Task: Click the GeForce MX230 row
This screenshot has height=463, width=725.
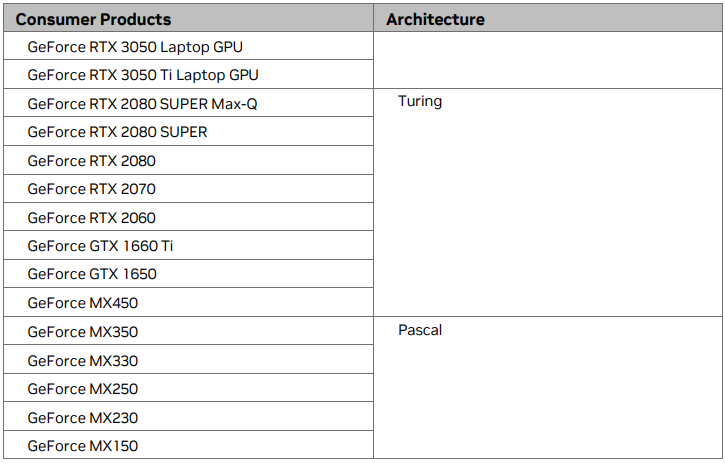Action: pyautogui.click(x=83, y=418)
